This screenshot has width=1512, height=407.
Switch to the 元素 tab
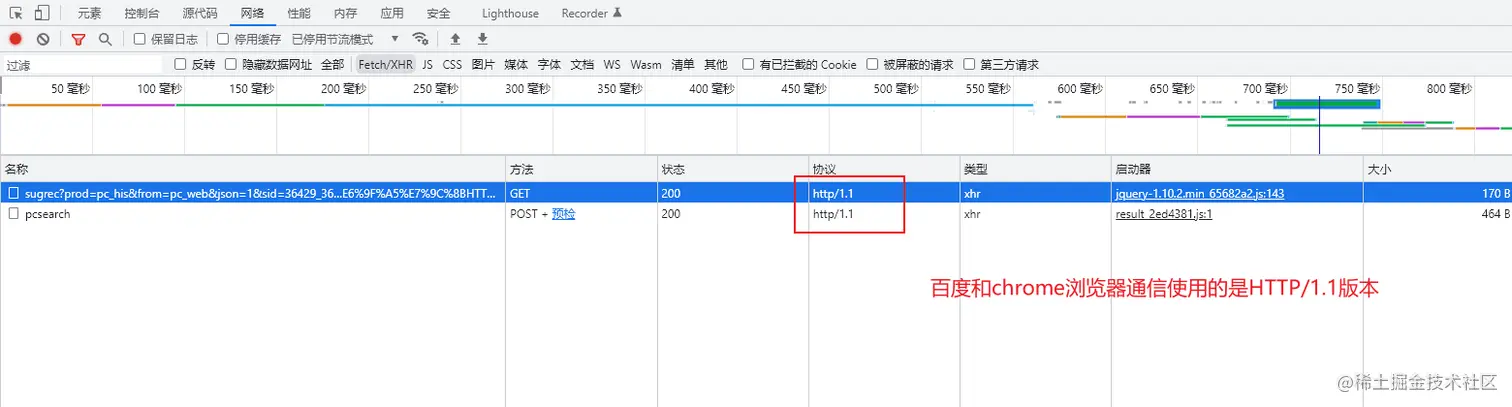[89, 14]
